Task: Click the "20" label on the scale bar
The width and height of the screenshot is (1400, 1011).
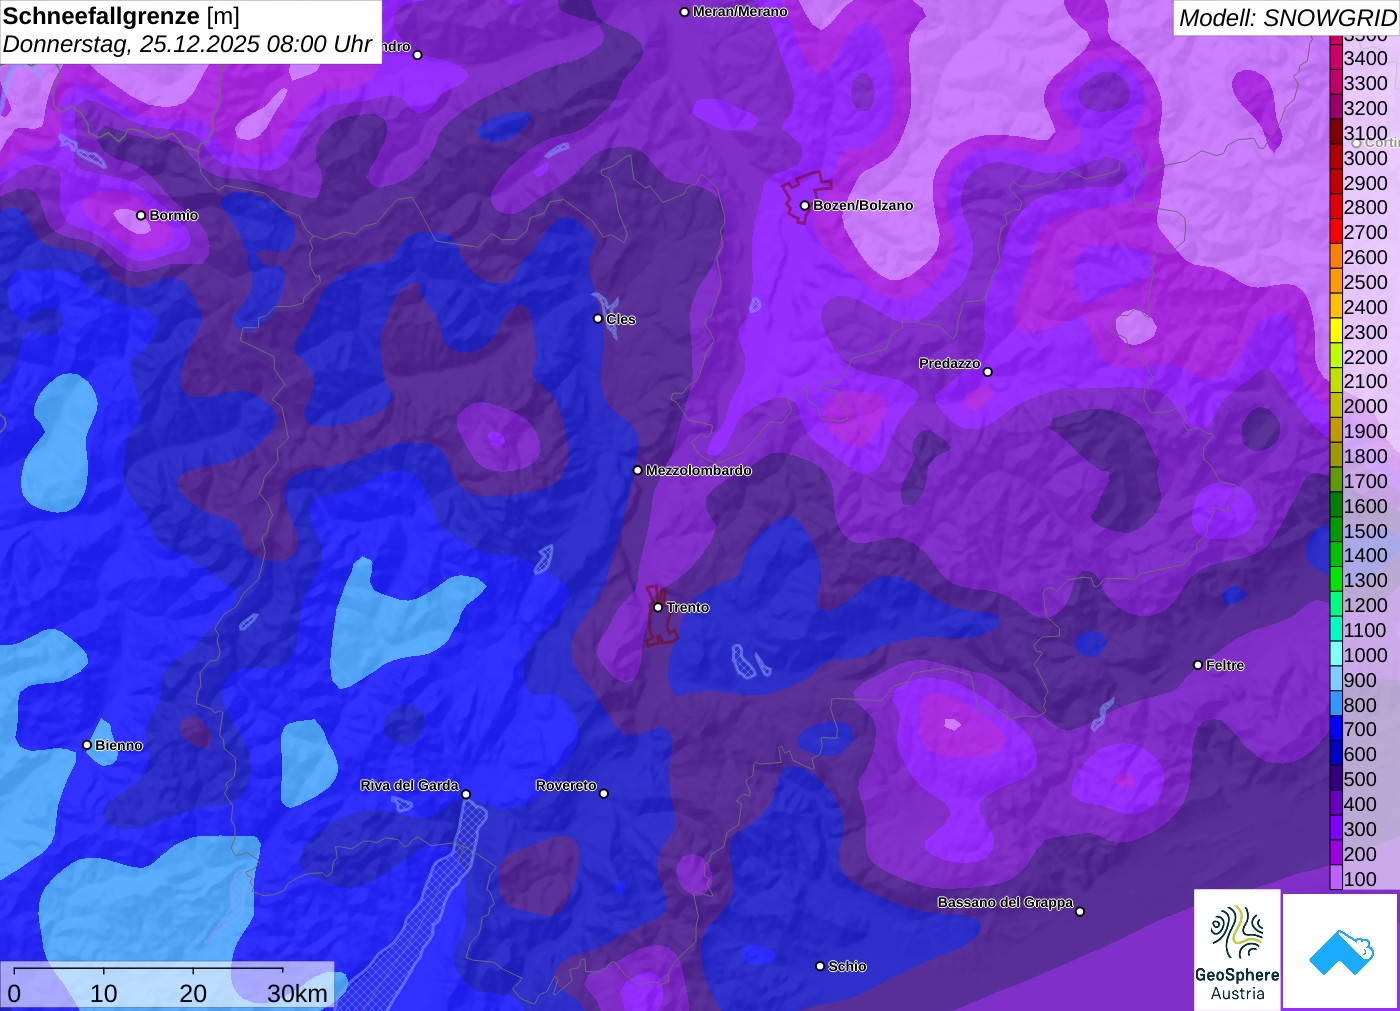Action: tap(193, 993)
